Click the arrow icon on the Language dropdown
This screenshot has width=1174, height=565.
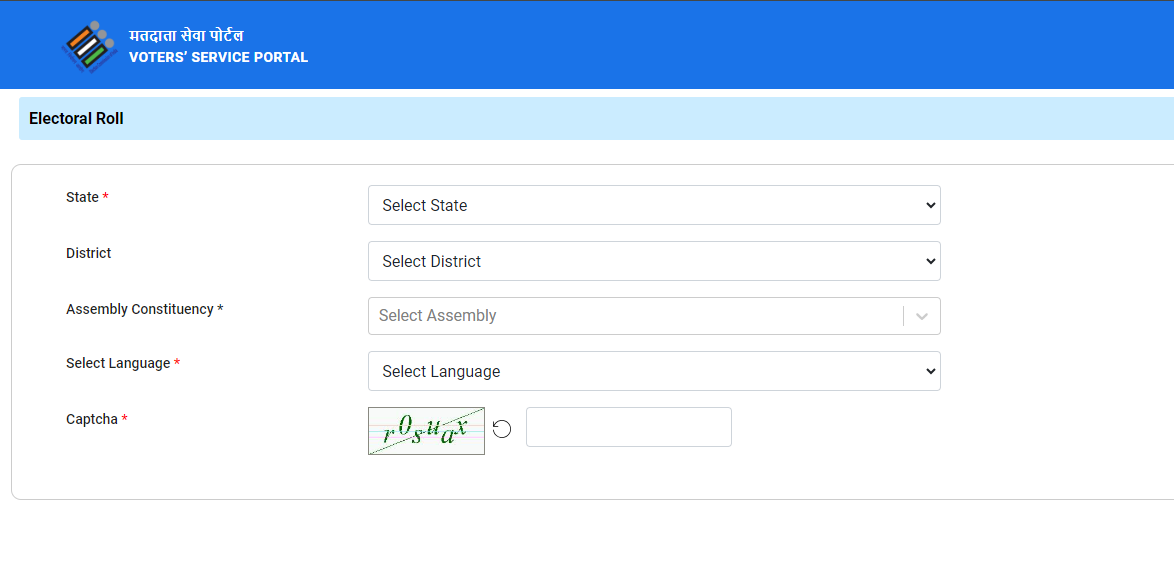930,371
